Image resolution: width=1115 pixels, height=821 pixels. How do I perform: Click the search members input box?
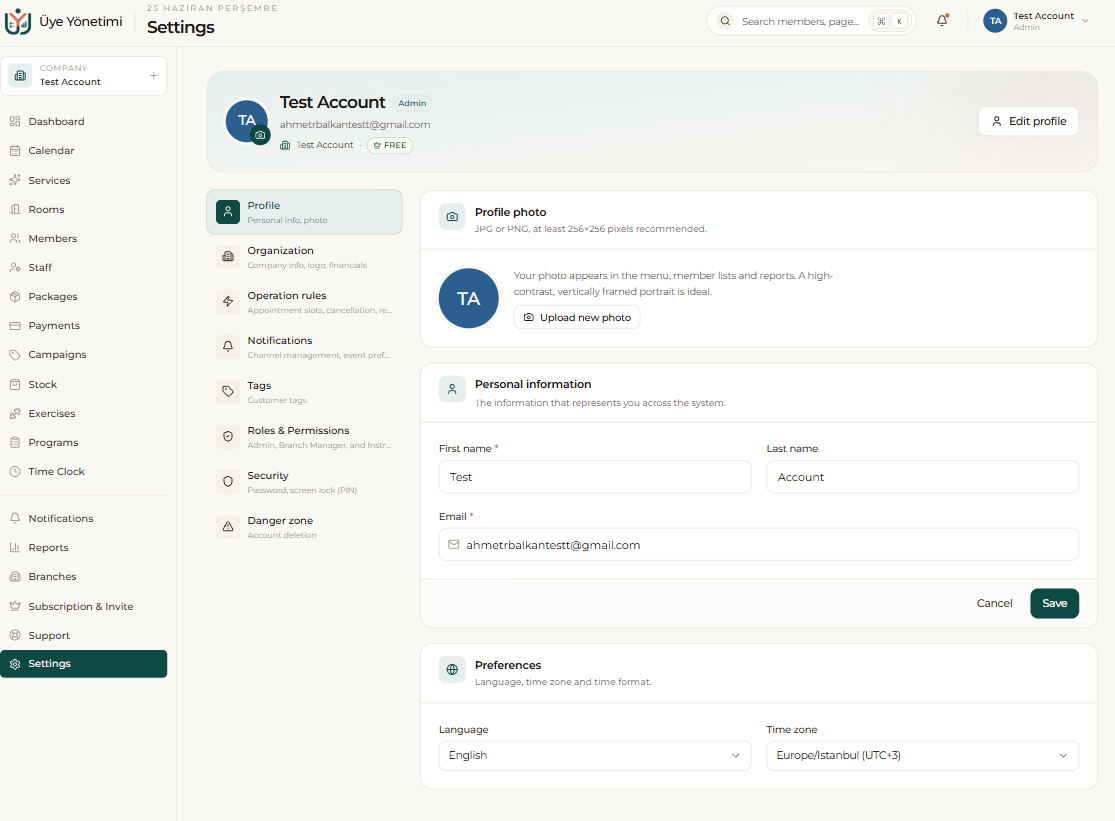811,21
